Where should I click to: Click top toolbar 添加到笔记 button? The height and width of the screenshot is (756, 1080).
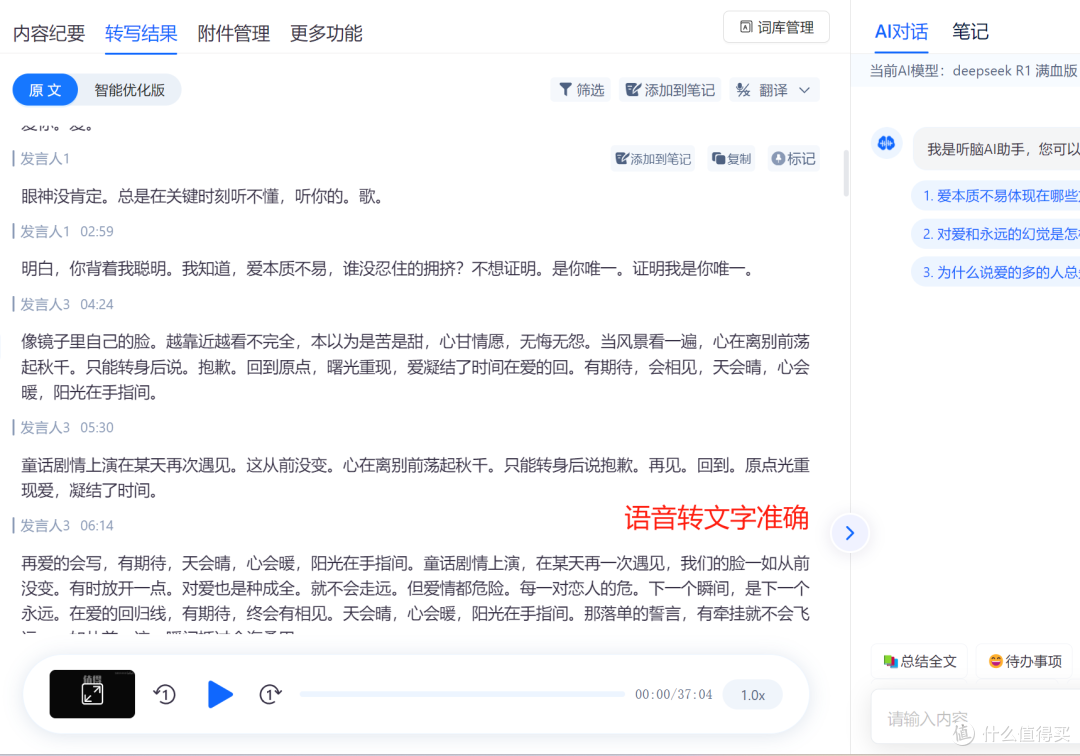click(670, 90)
